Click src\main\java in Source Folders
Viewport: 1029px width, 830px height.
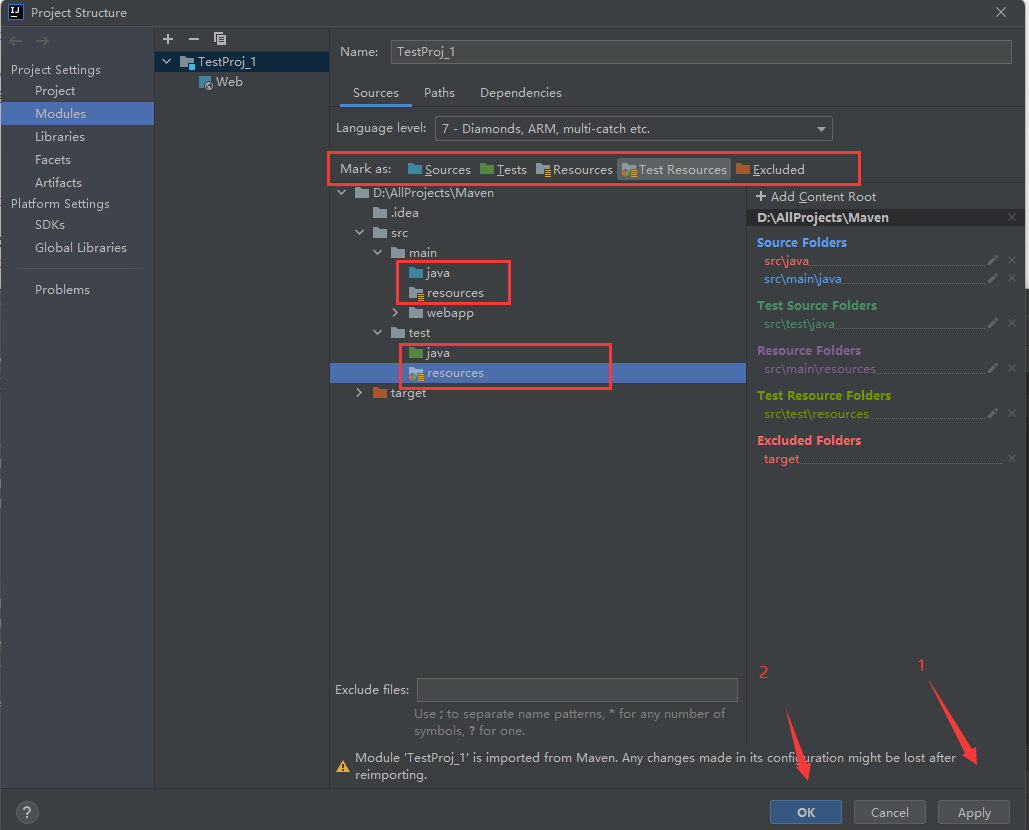(802, 279)
